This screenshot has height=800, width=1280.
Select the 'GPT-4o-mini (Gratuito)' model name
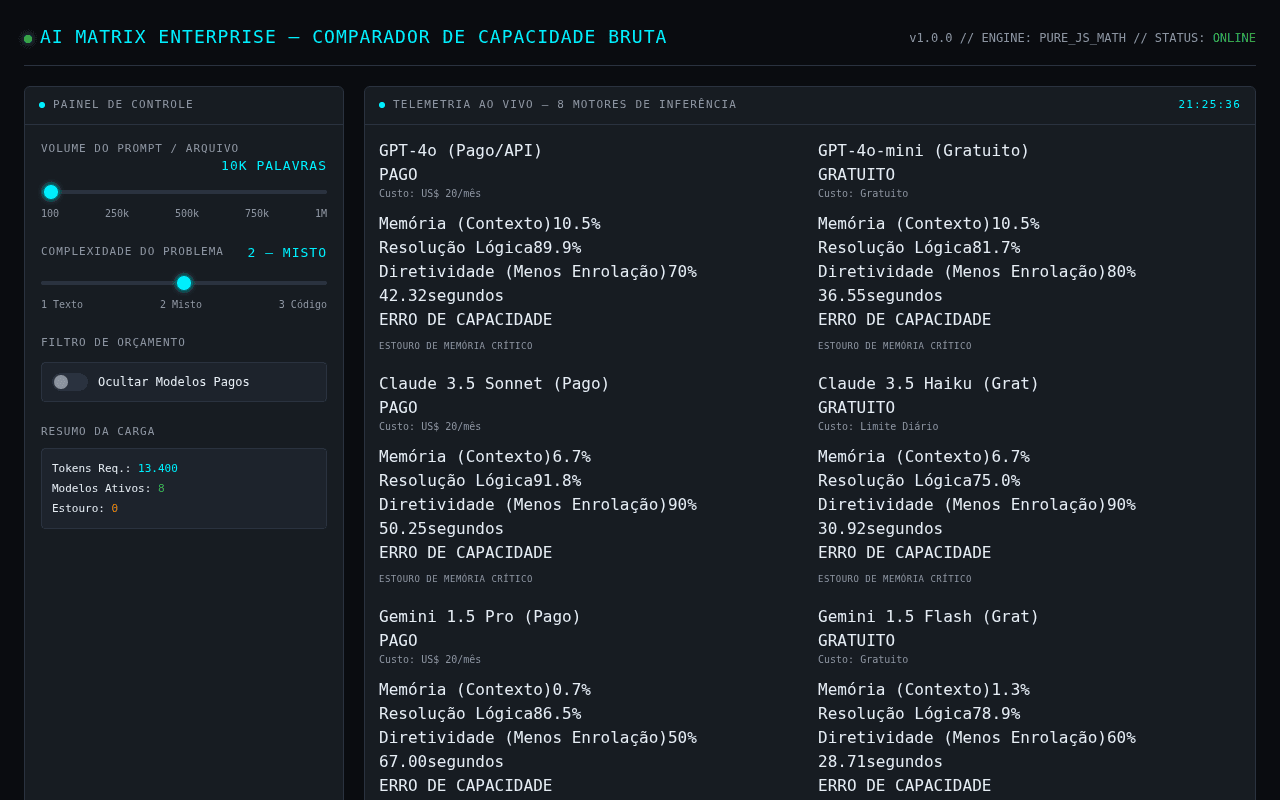click(924, 151)
